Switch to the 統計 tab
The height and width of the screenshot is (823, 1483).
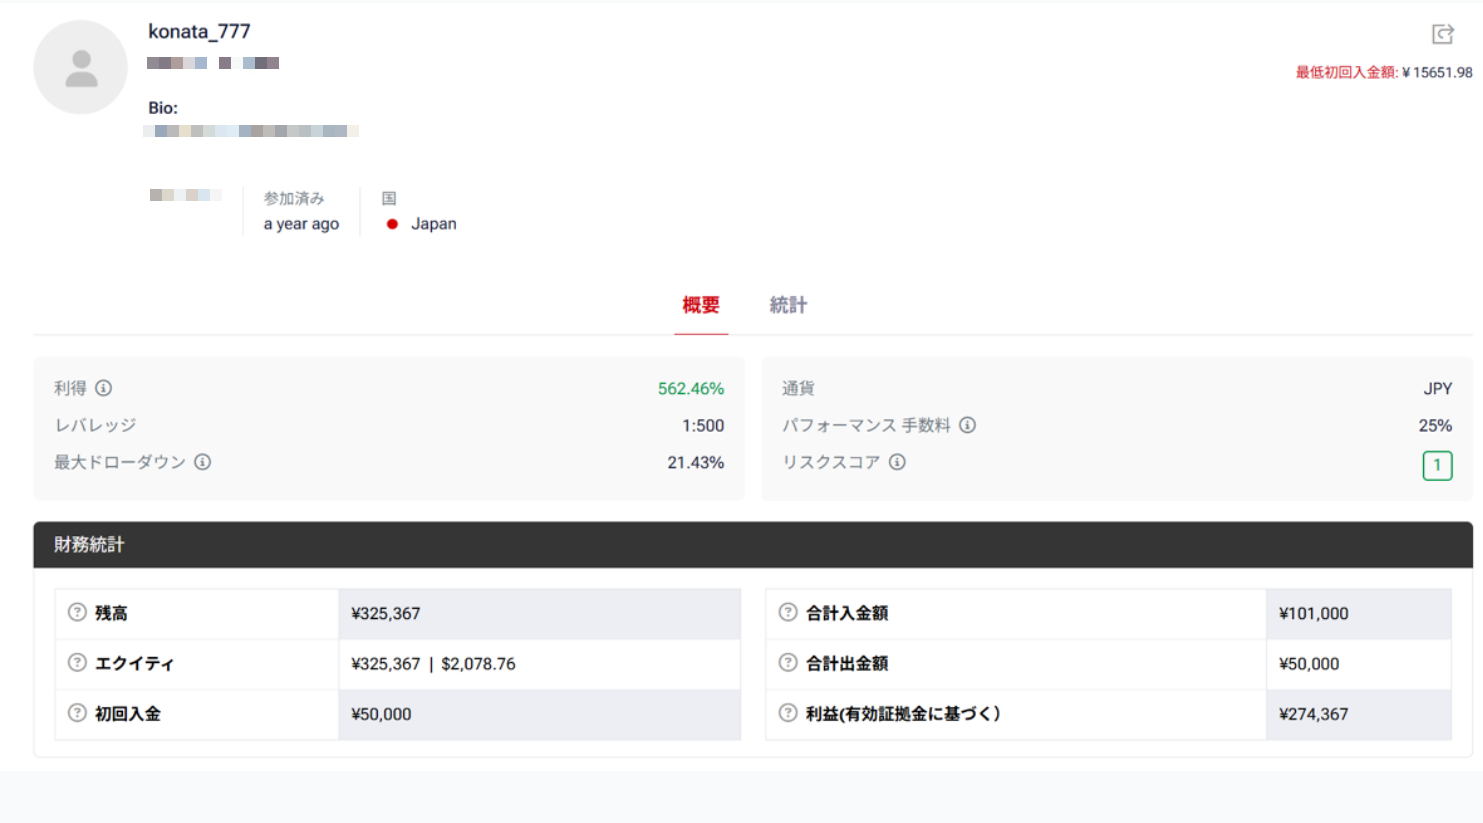(788, 305)
